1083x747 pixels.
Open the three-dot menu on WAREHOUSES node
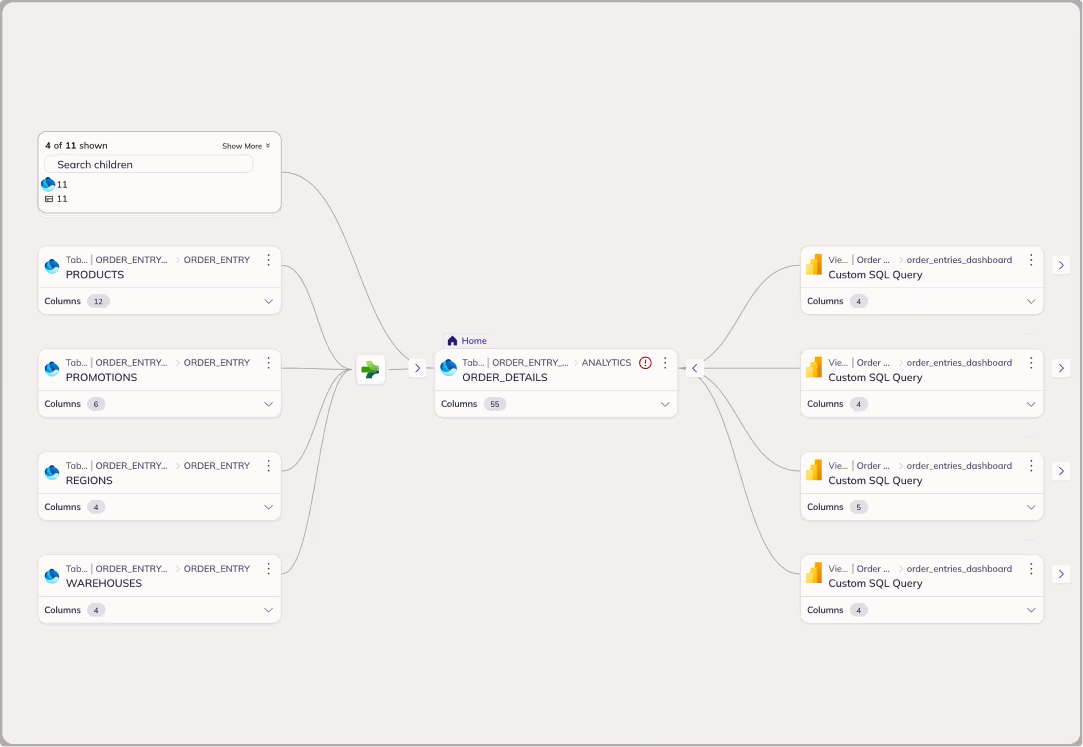[268, 569]
